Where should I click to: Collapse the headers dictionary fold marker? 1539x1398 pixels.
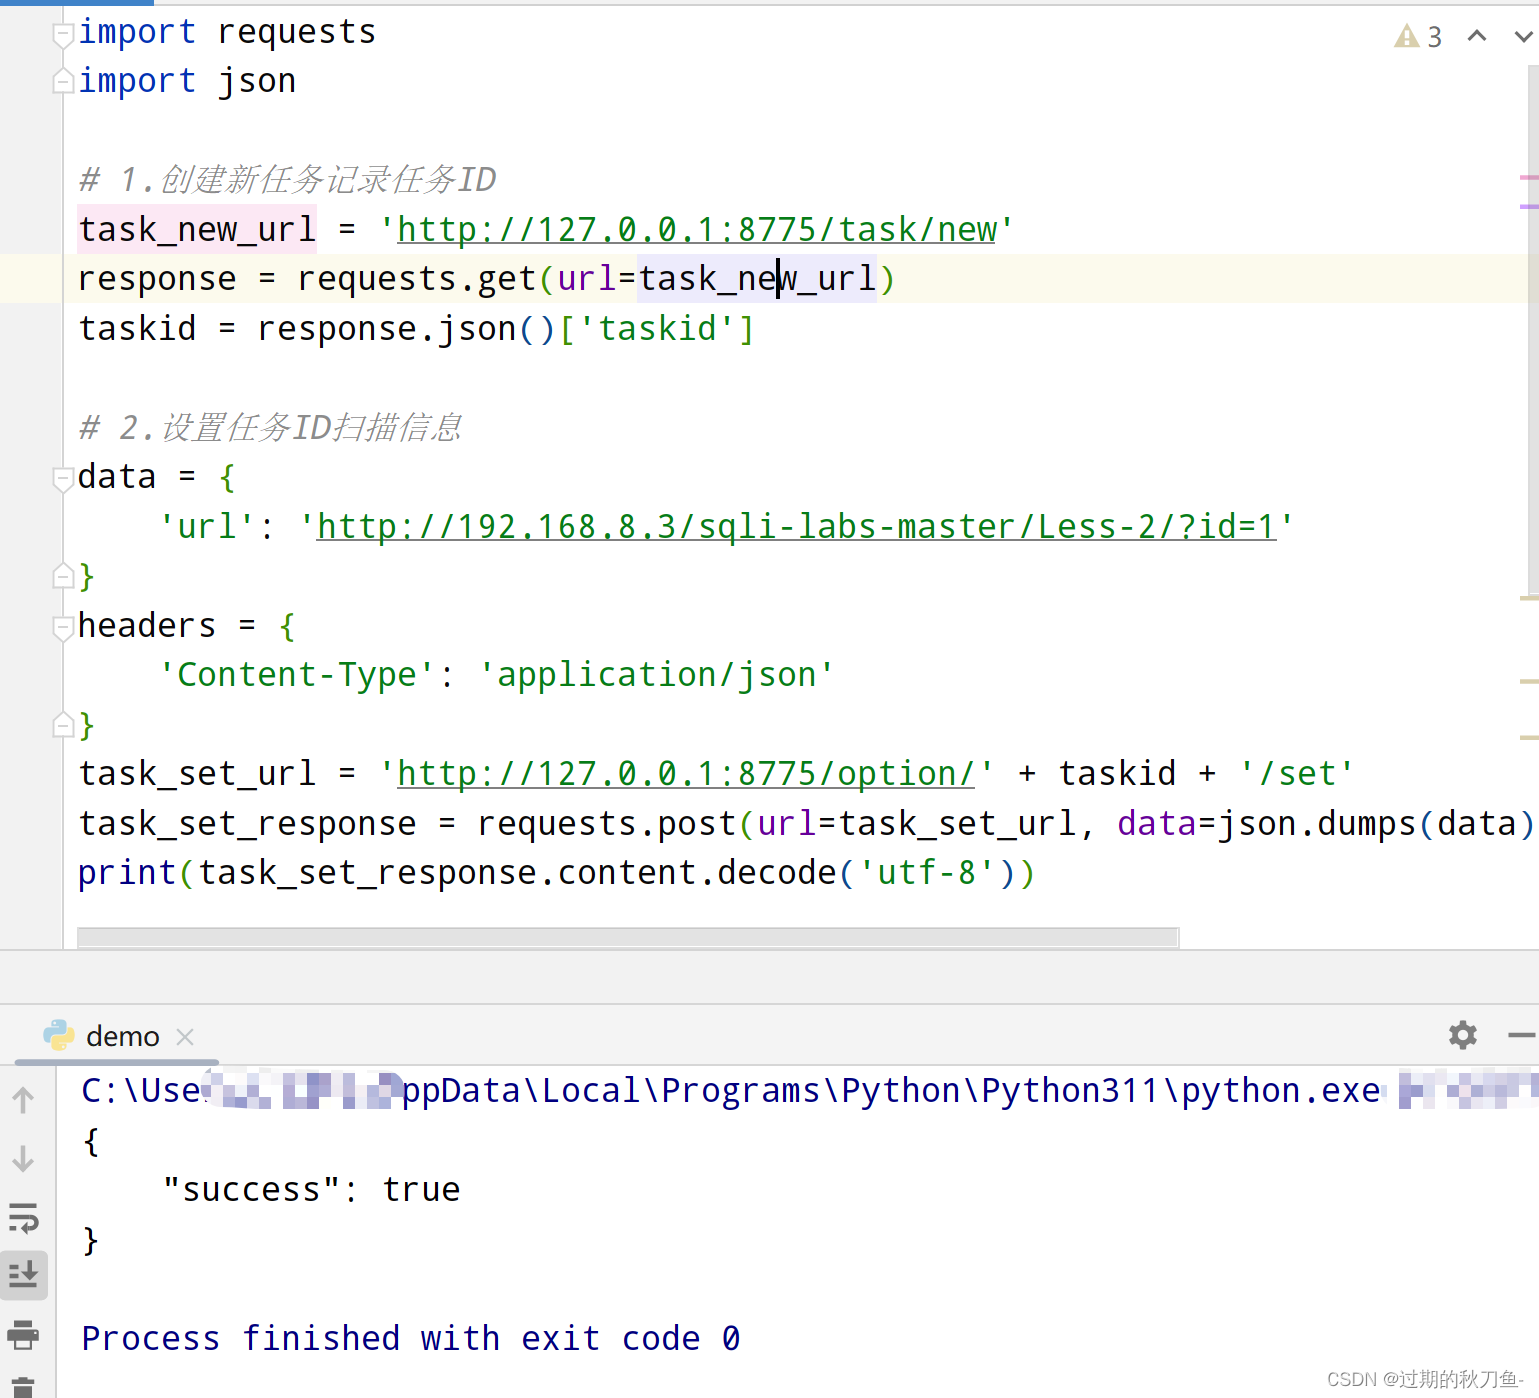point(63,627)
